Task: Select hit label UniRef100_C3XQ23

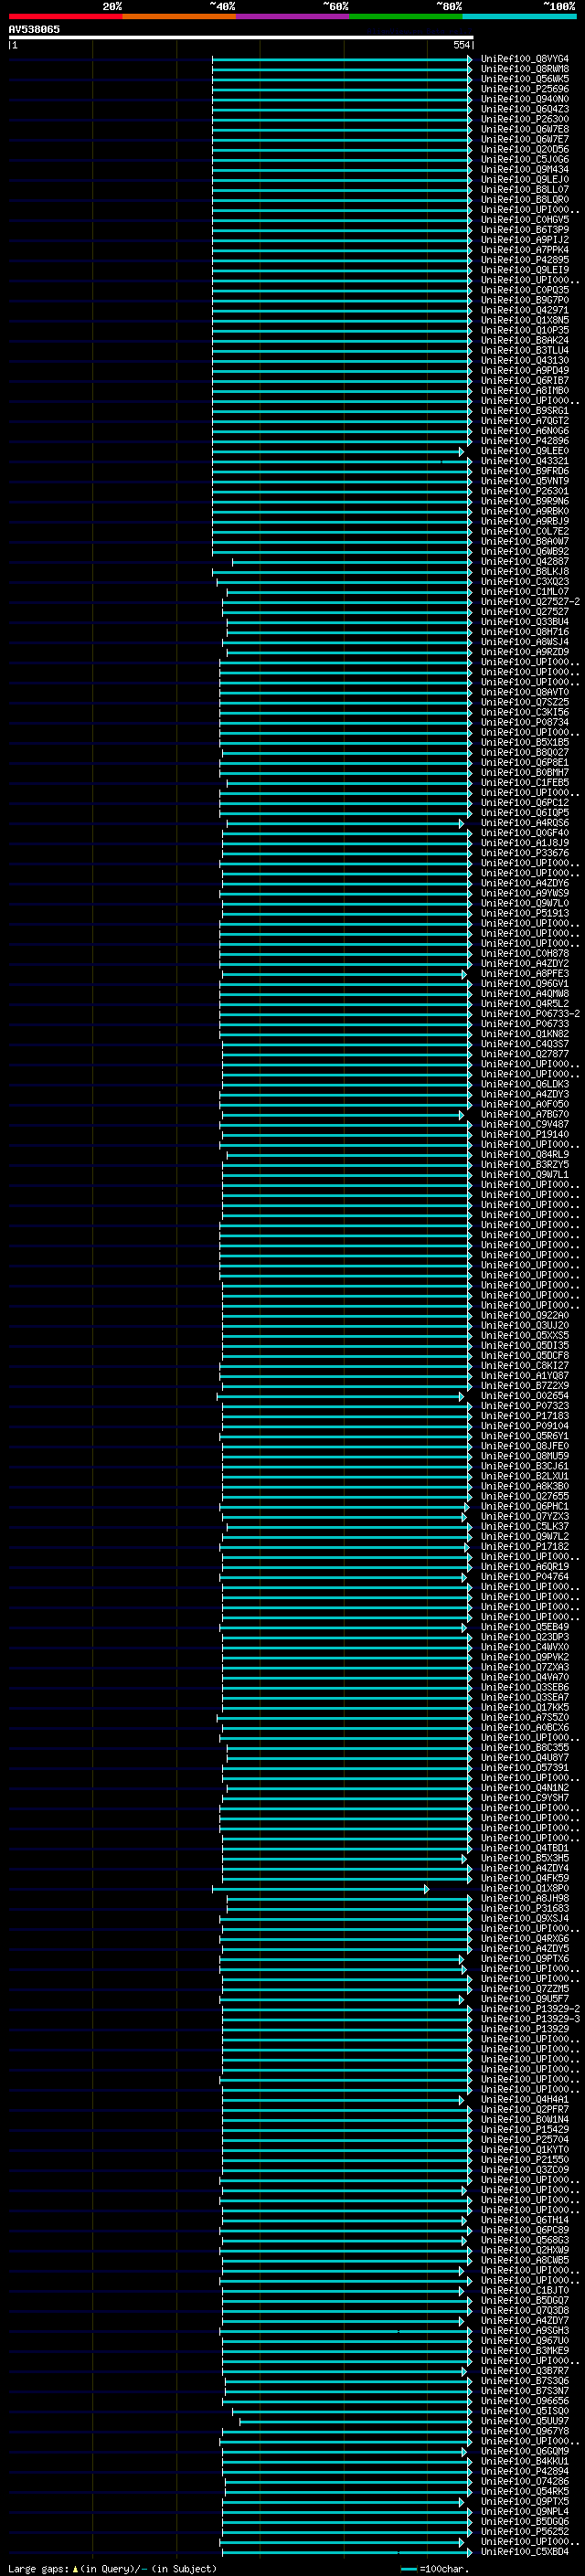Action: pyautogui.click(x=525, y=581)
